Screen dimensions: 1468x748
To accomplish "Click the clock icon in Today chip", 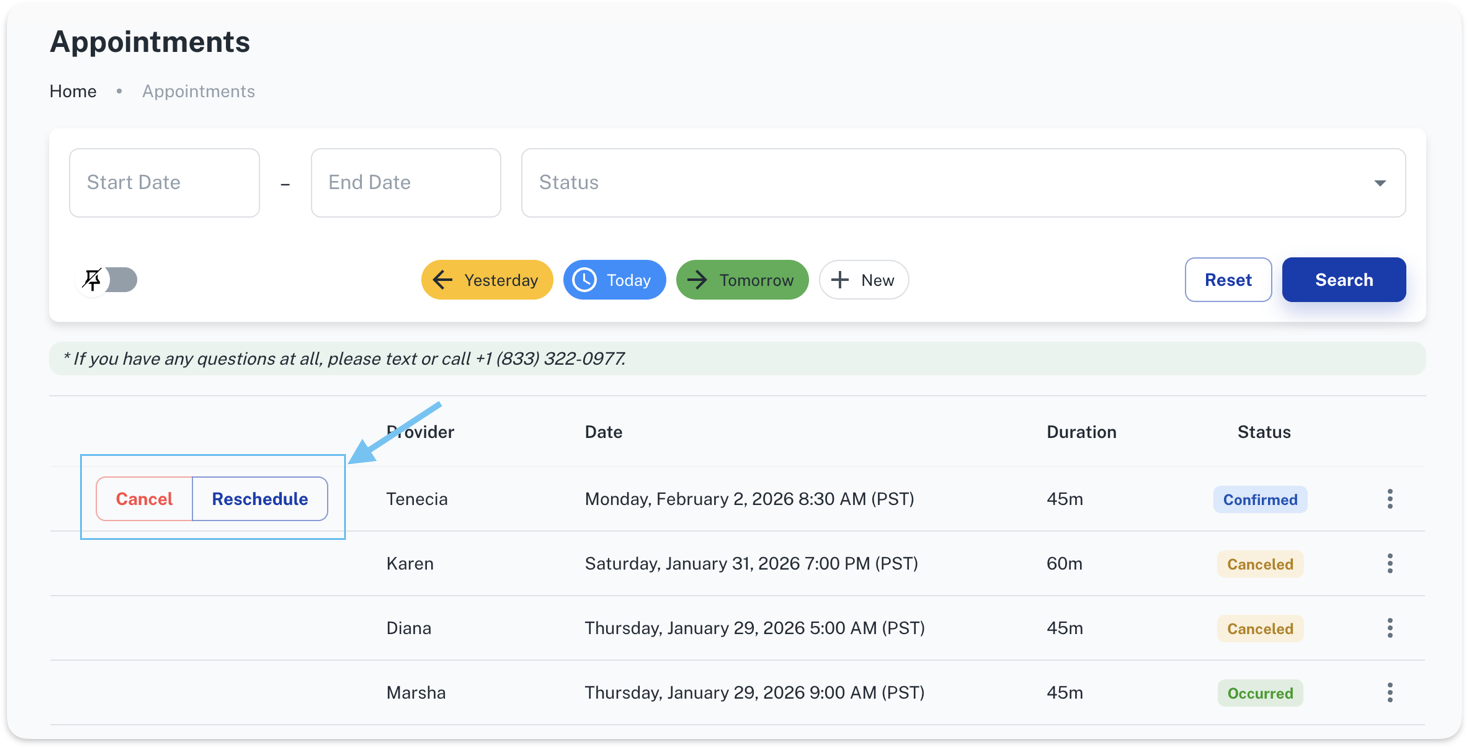I will coord(584,280).
